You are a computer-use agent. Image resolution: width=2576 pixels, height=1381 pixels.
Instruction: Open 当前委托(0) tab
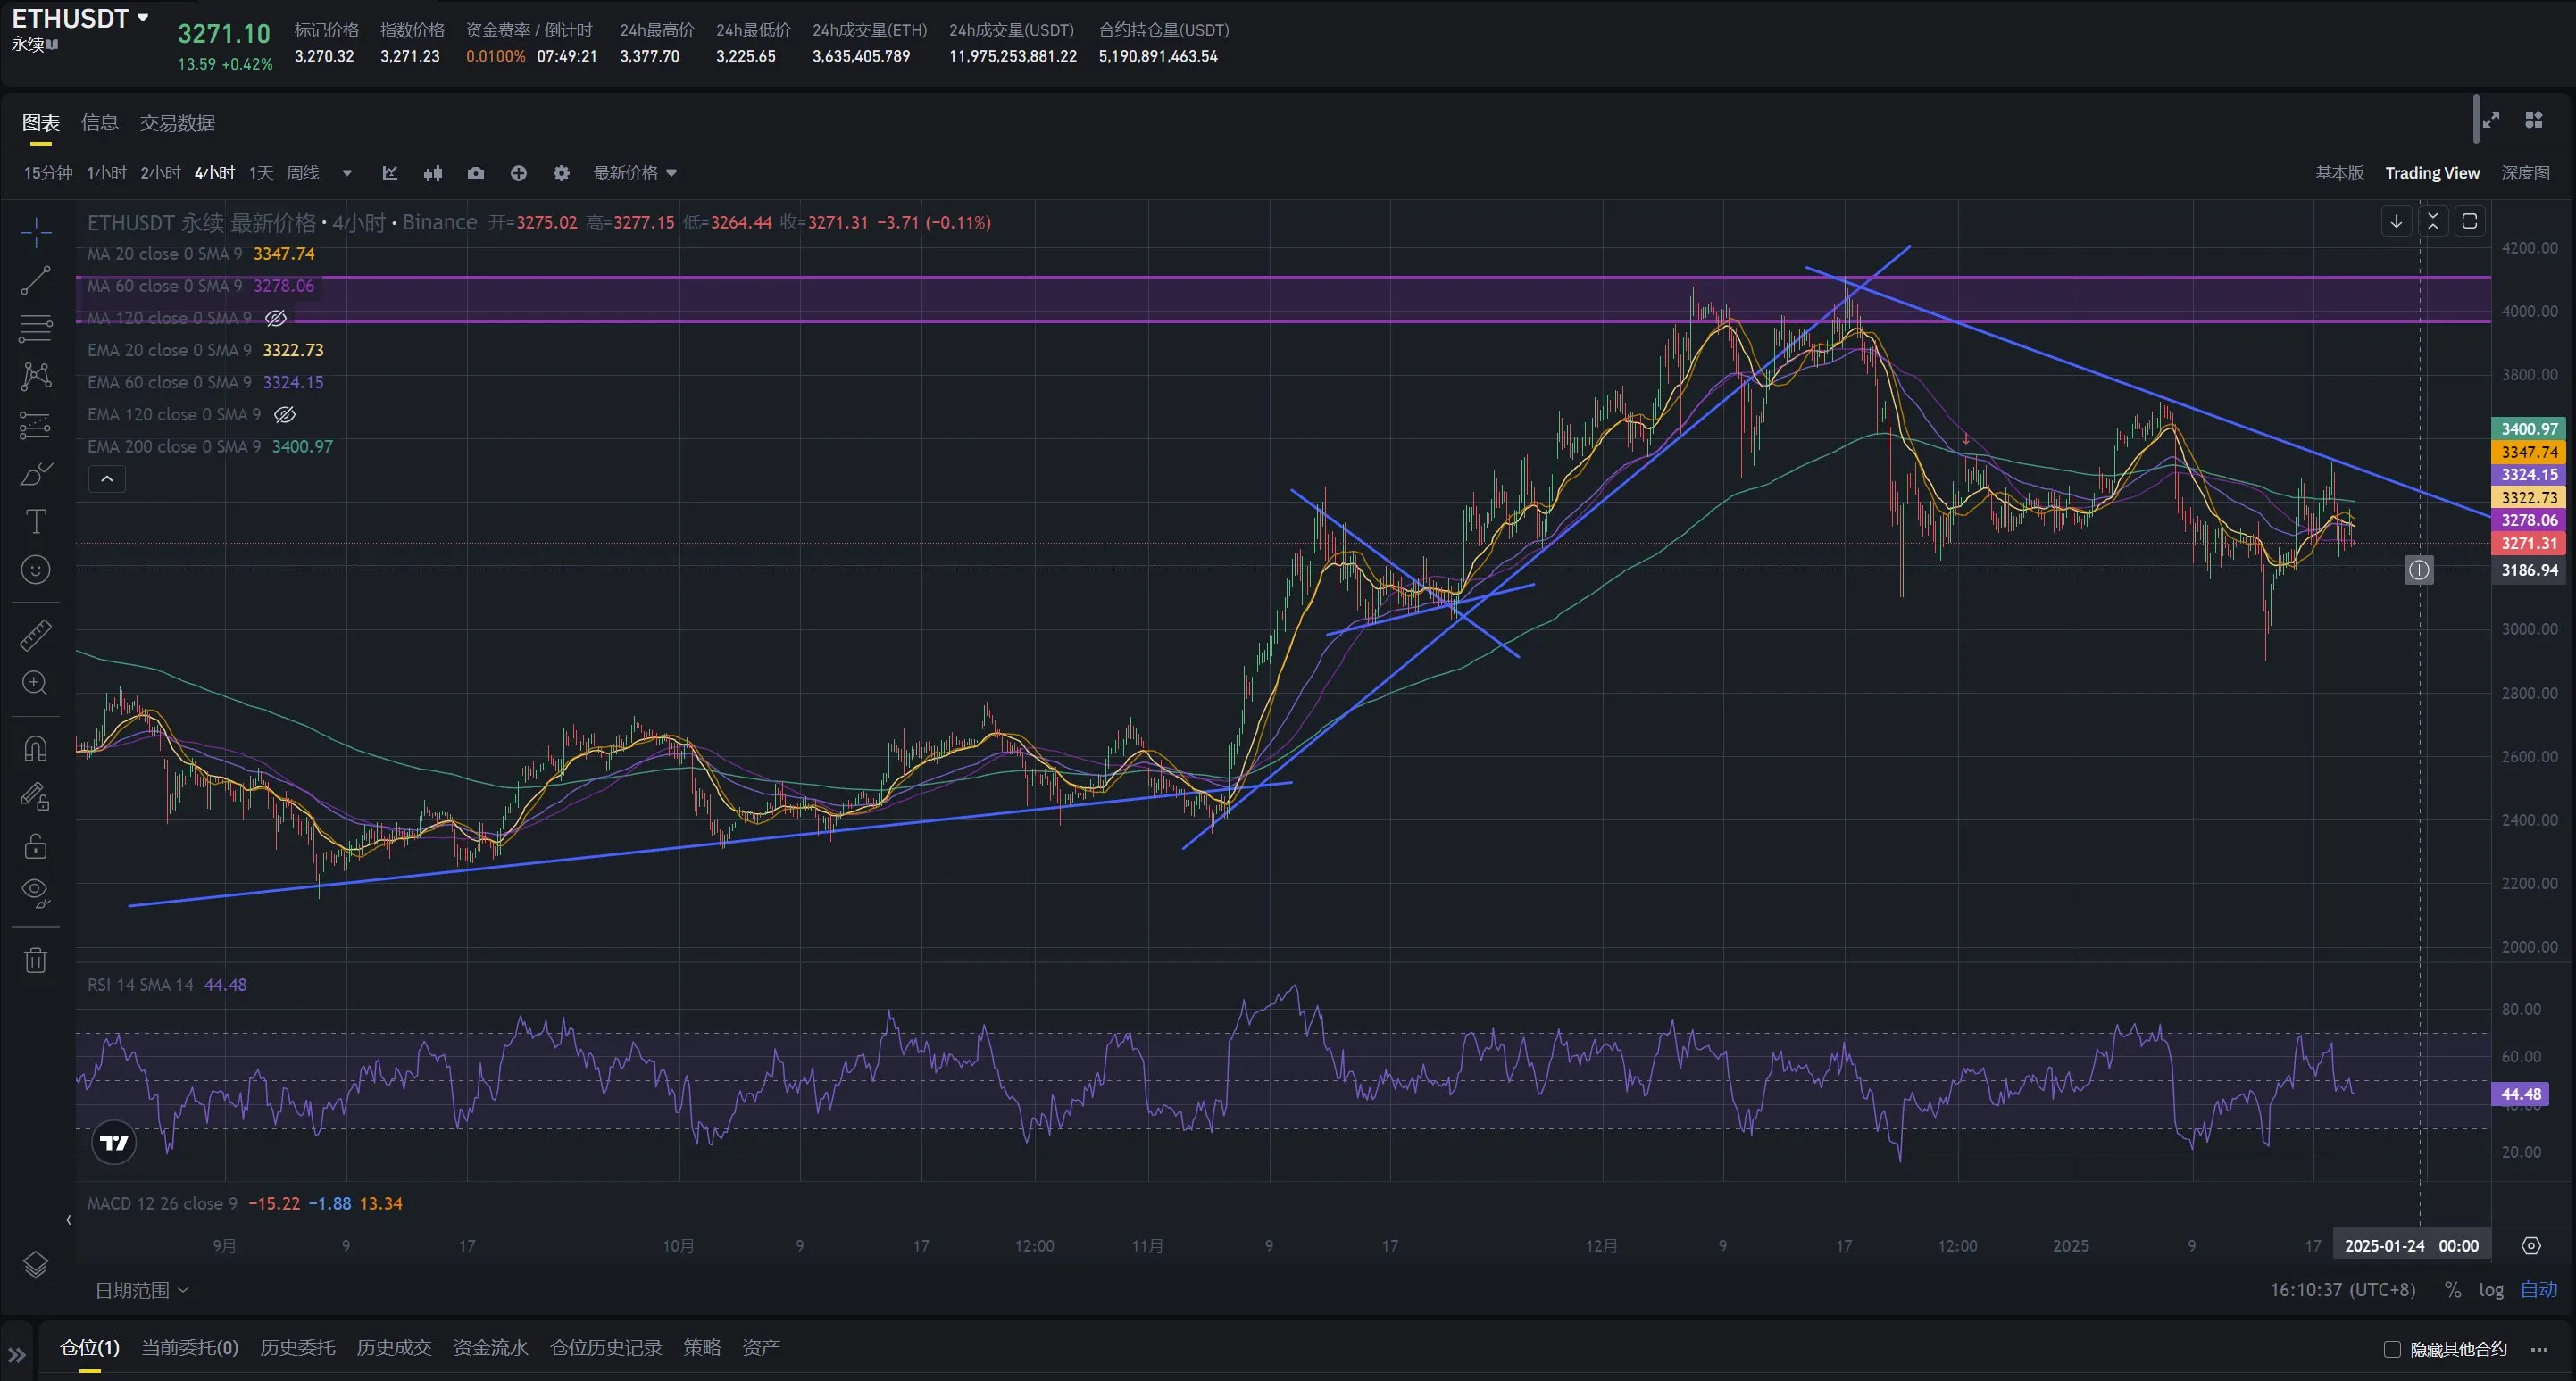(189, 1347)
